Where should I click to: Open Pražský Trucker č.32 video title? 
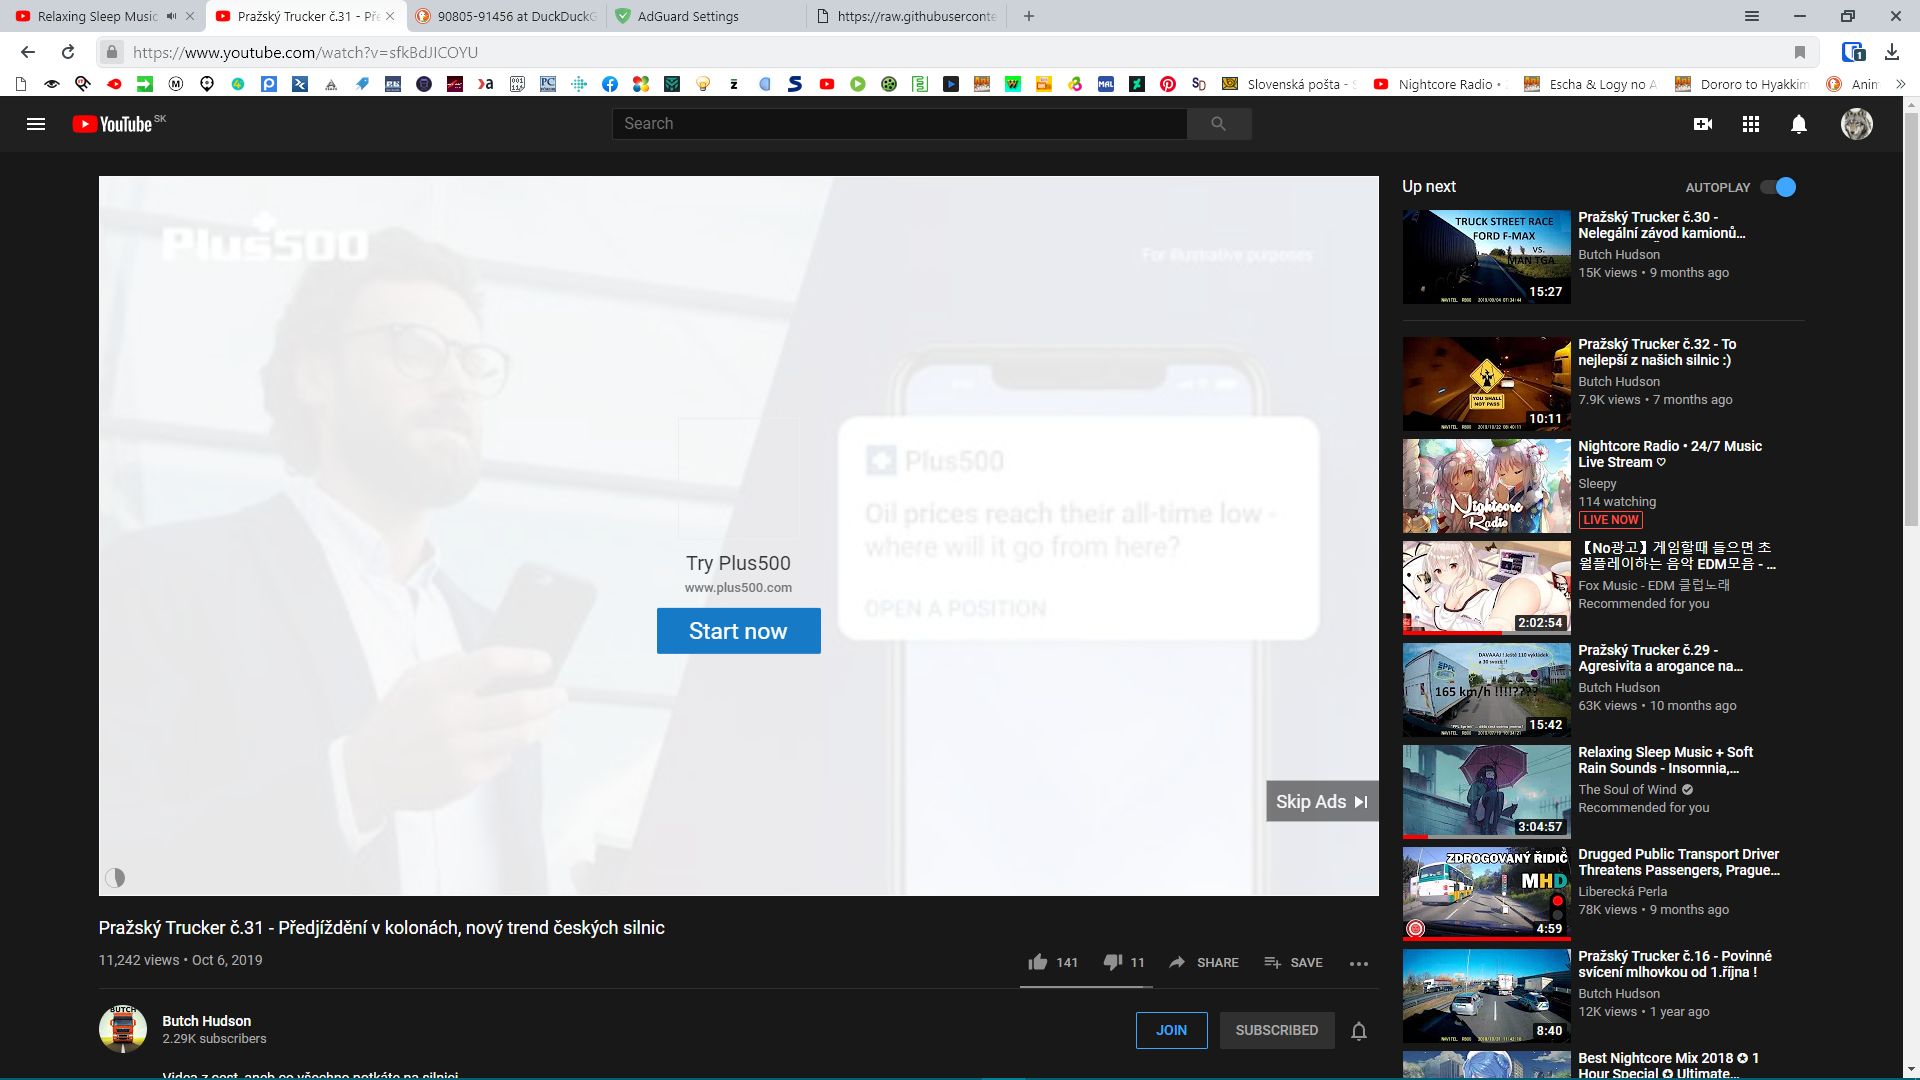pos(1657,352)
